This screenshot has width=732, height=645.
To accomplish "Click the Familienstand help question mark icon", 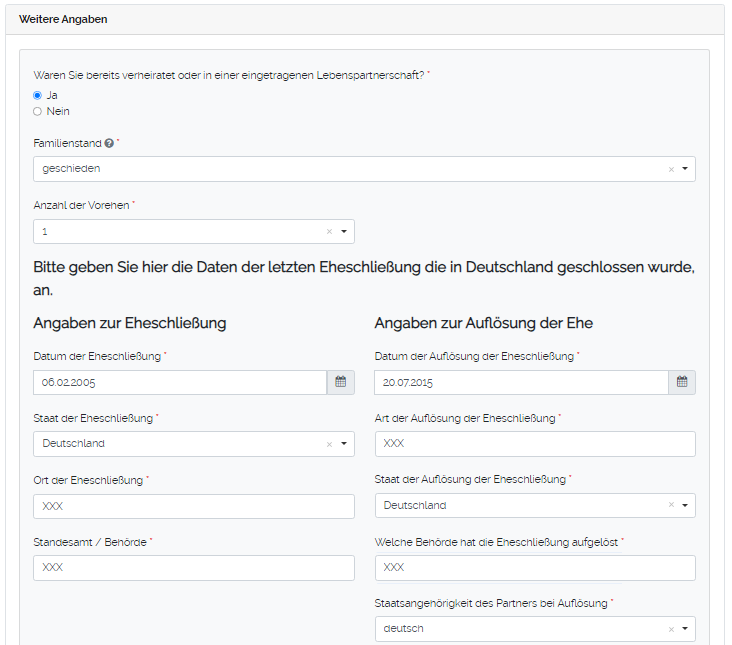I will point(109,144).
